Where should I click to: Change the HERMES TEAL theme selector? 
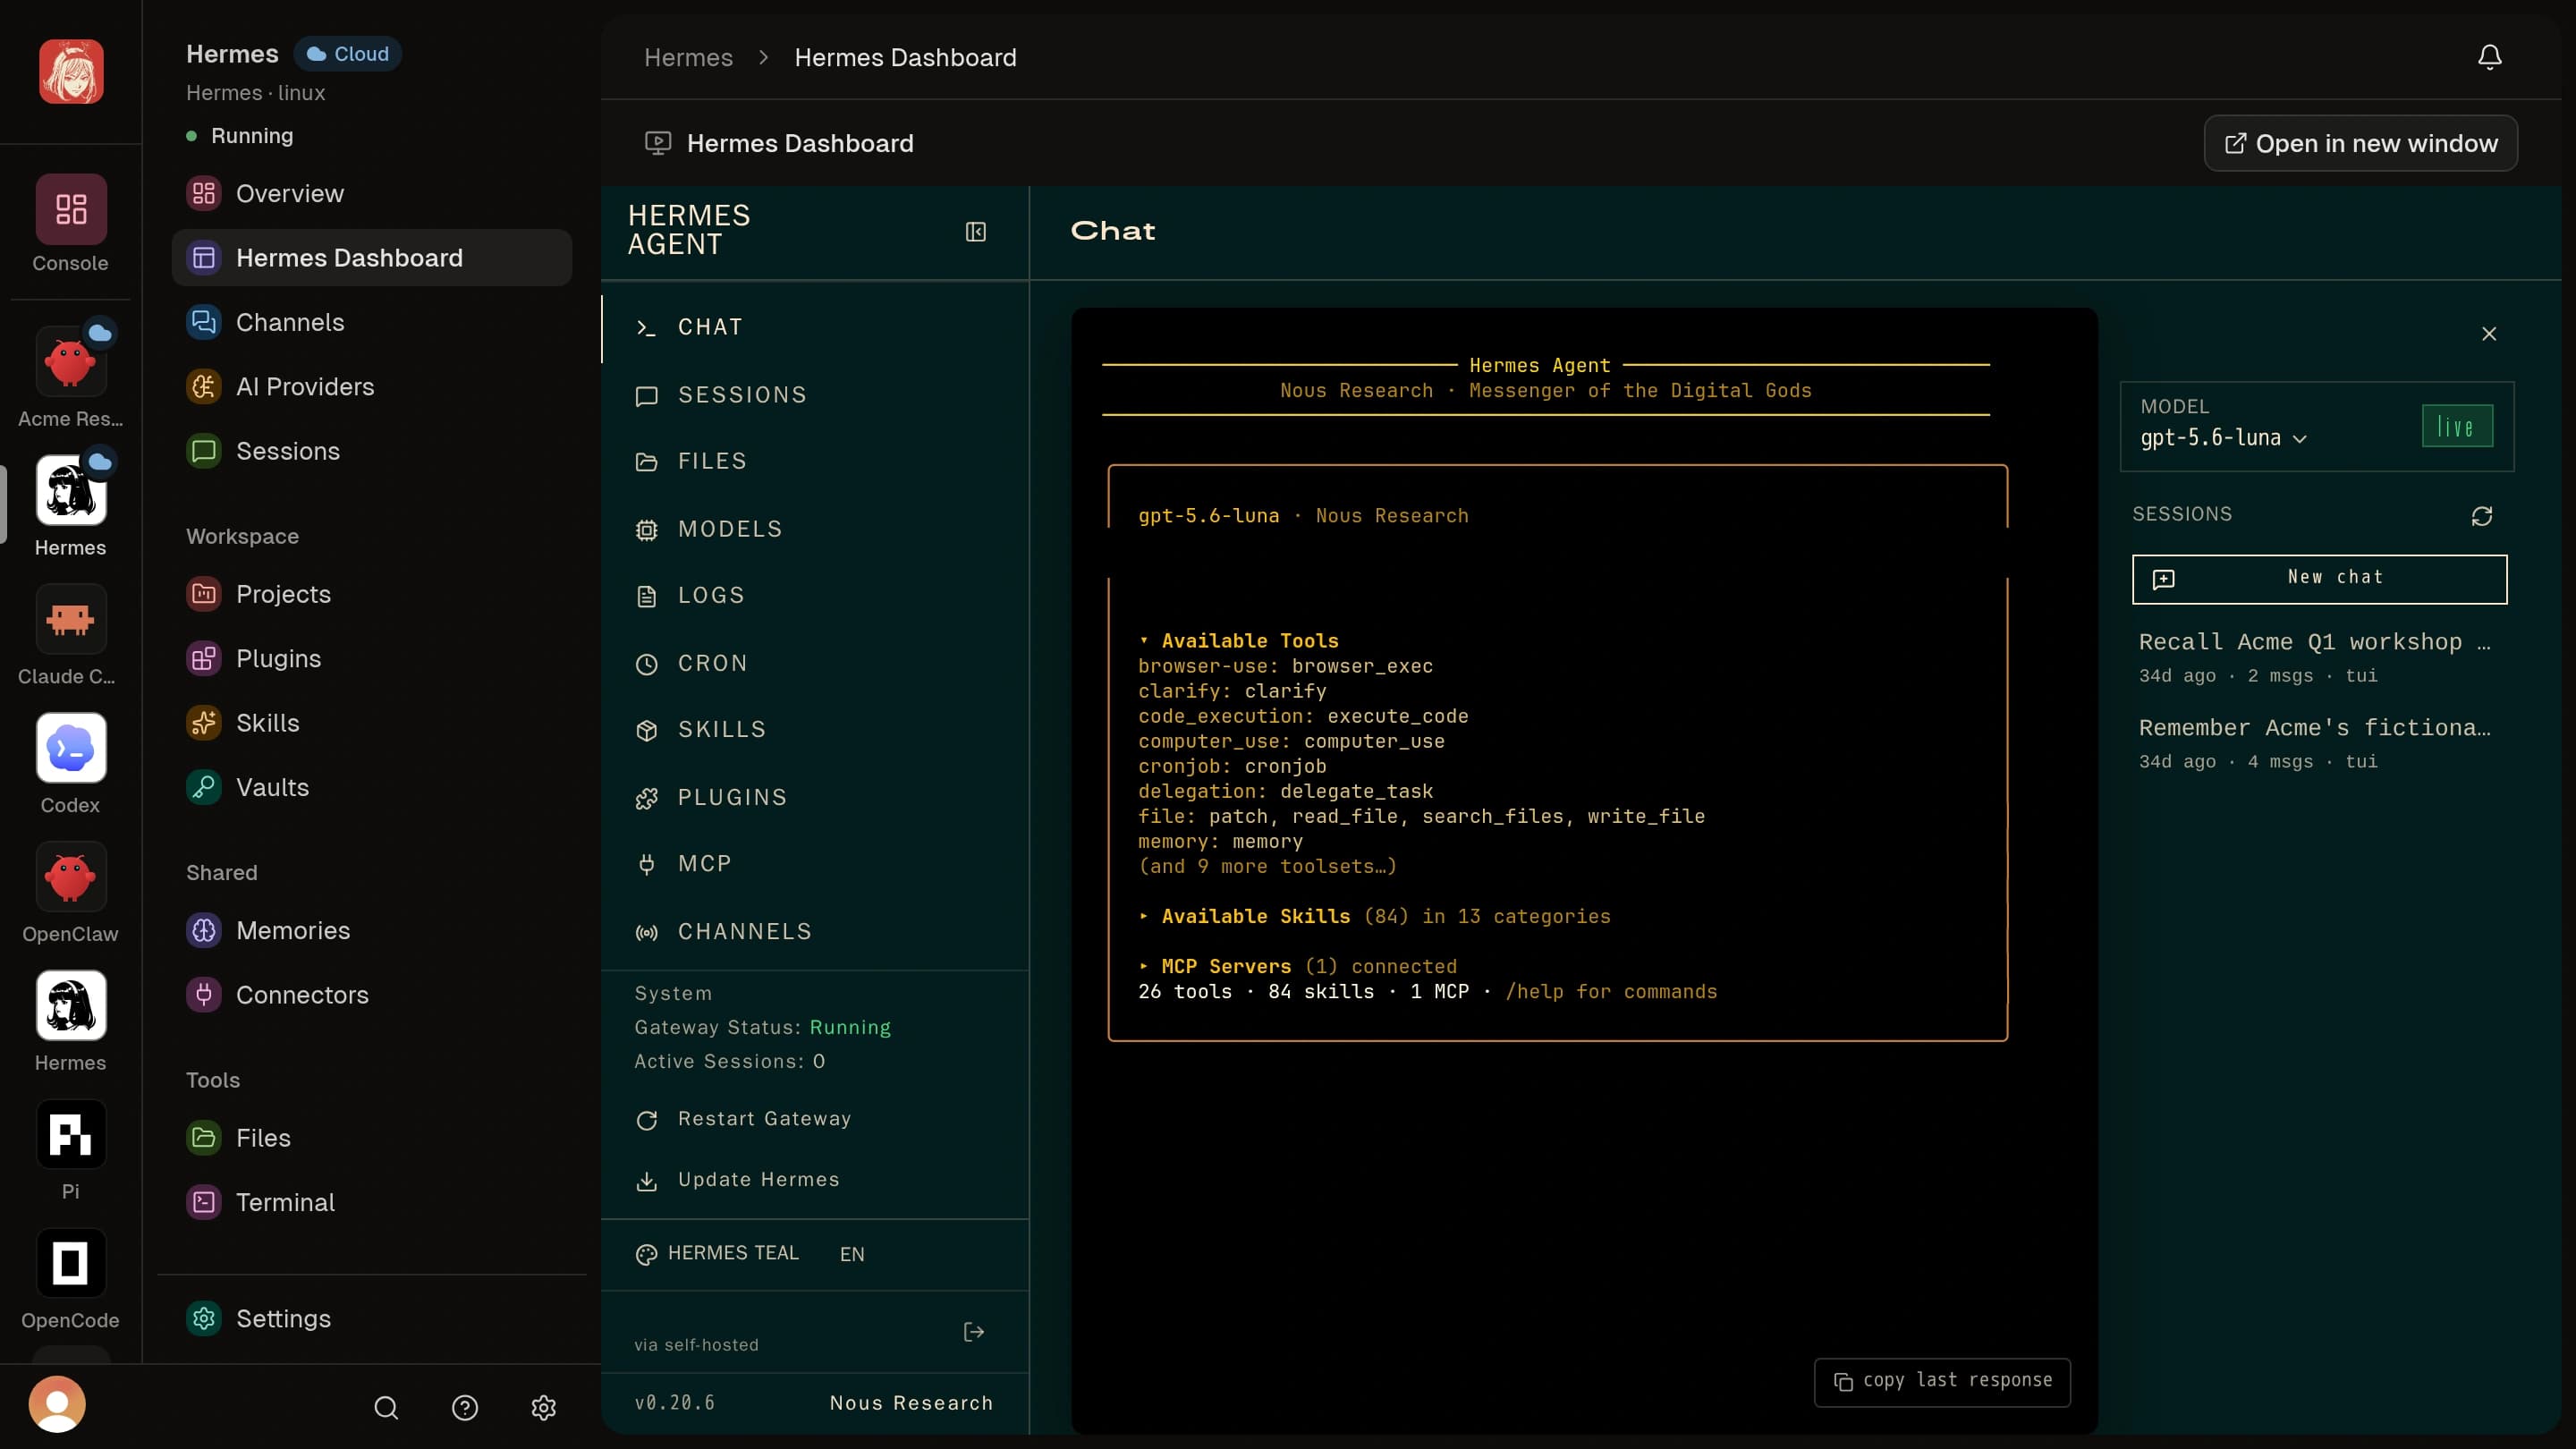coord(718,1254)
